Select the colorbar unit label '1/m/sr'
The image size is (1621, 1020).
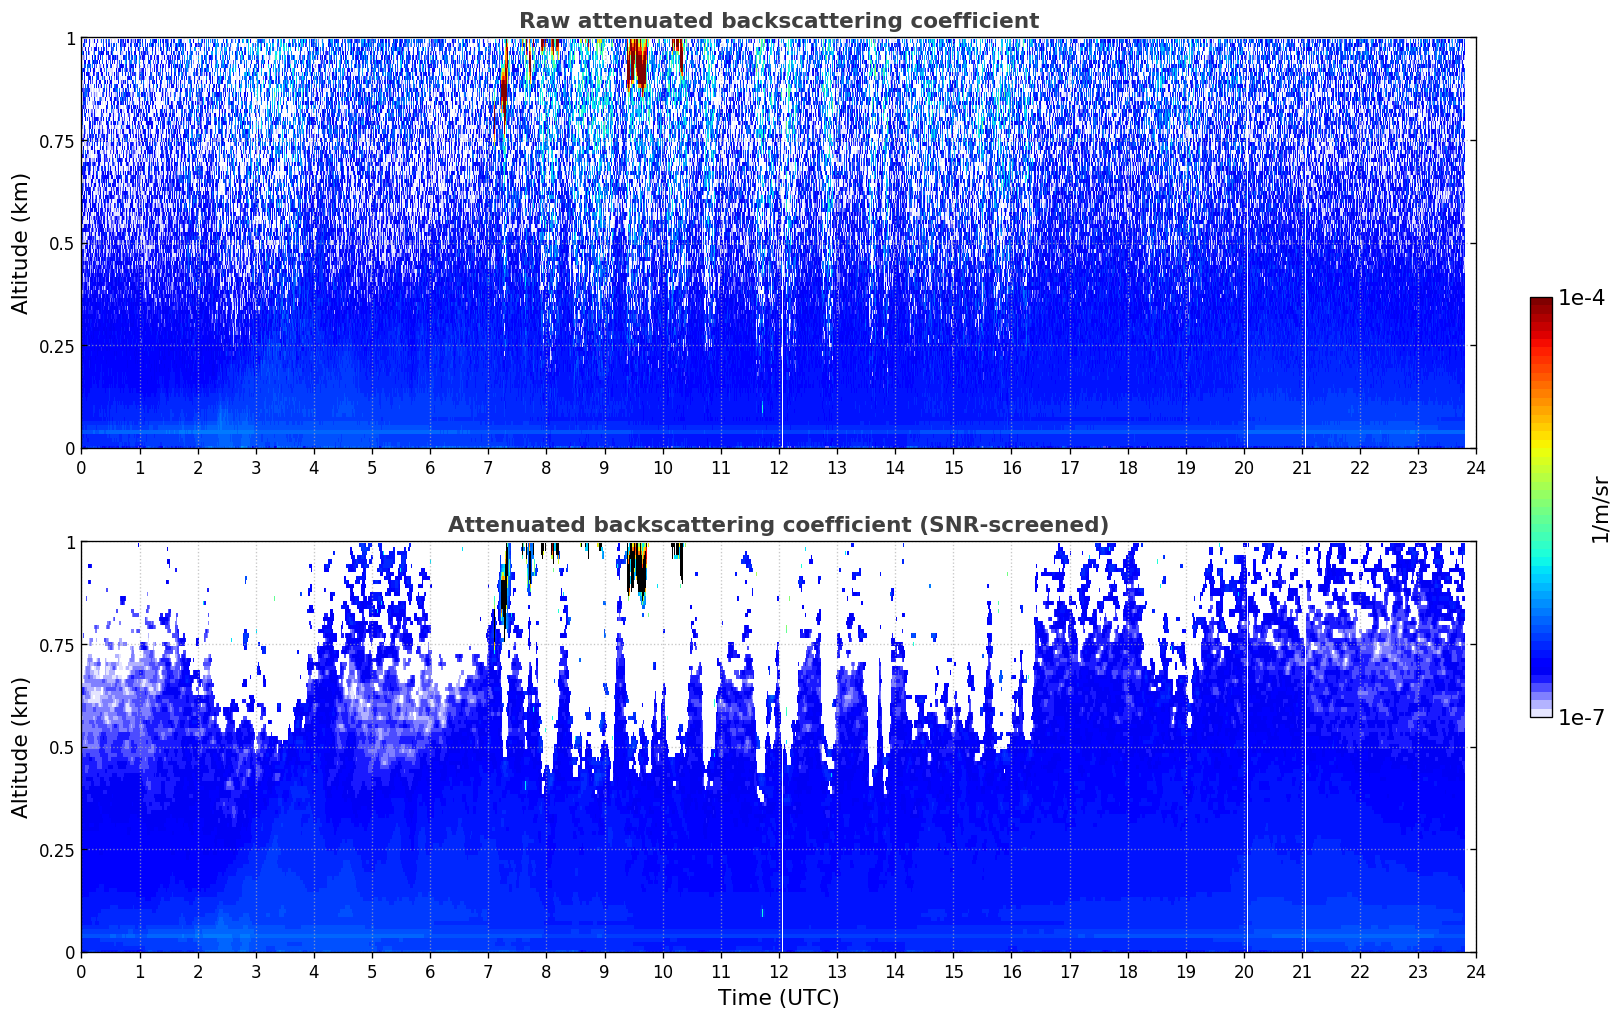pos(1600,508)
